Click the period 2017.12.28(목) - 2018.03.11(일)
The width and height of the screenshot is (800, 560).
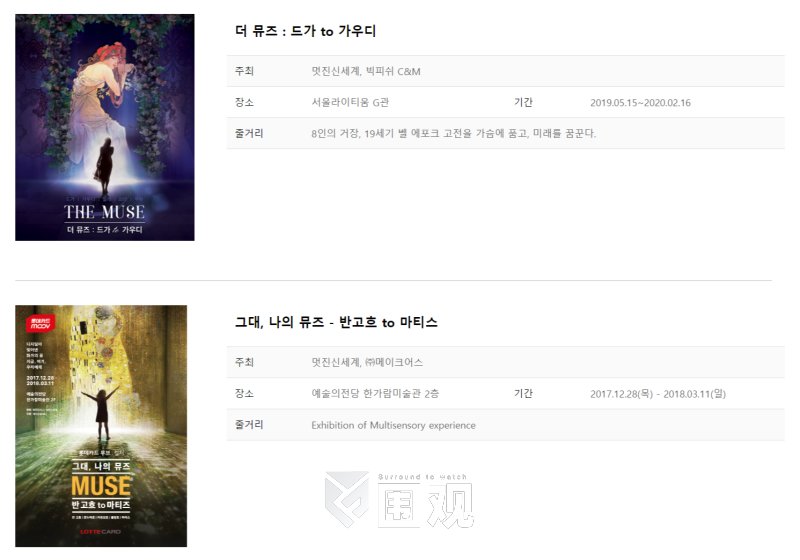[658, 394]
